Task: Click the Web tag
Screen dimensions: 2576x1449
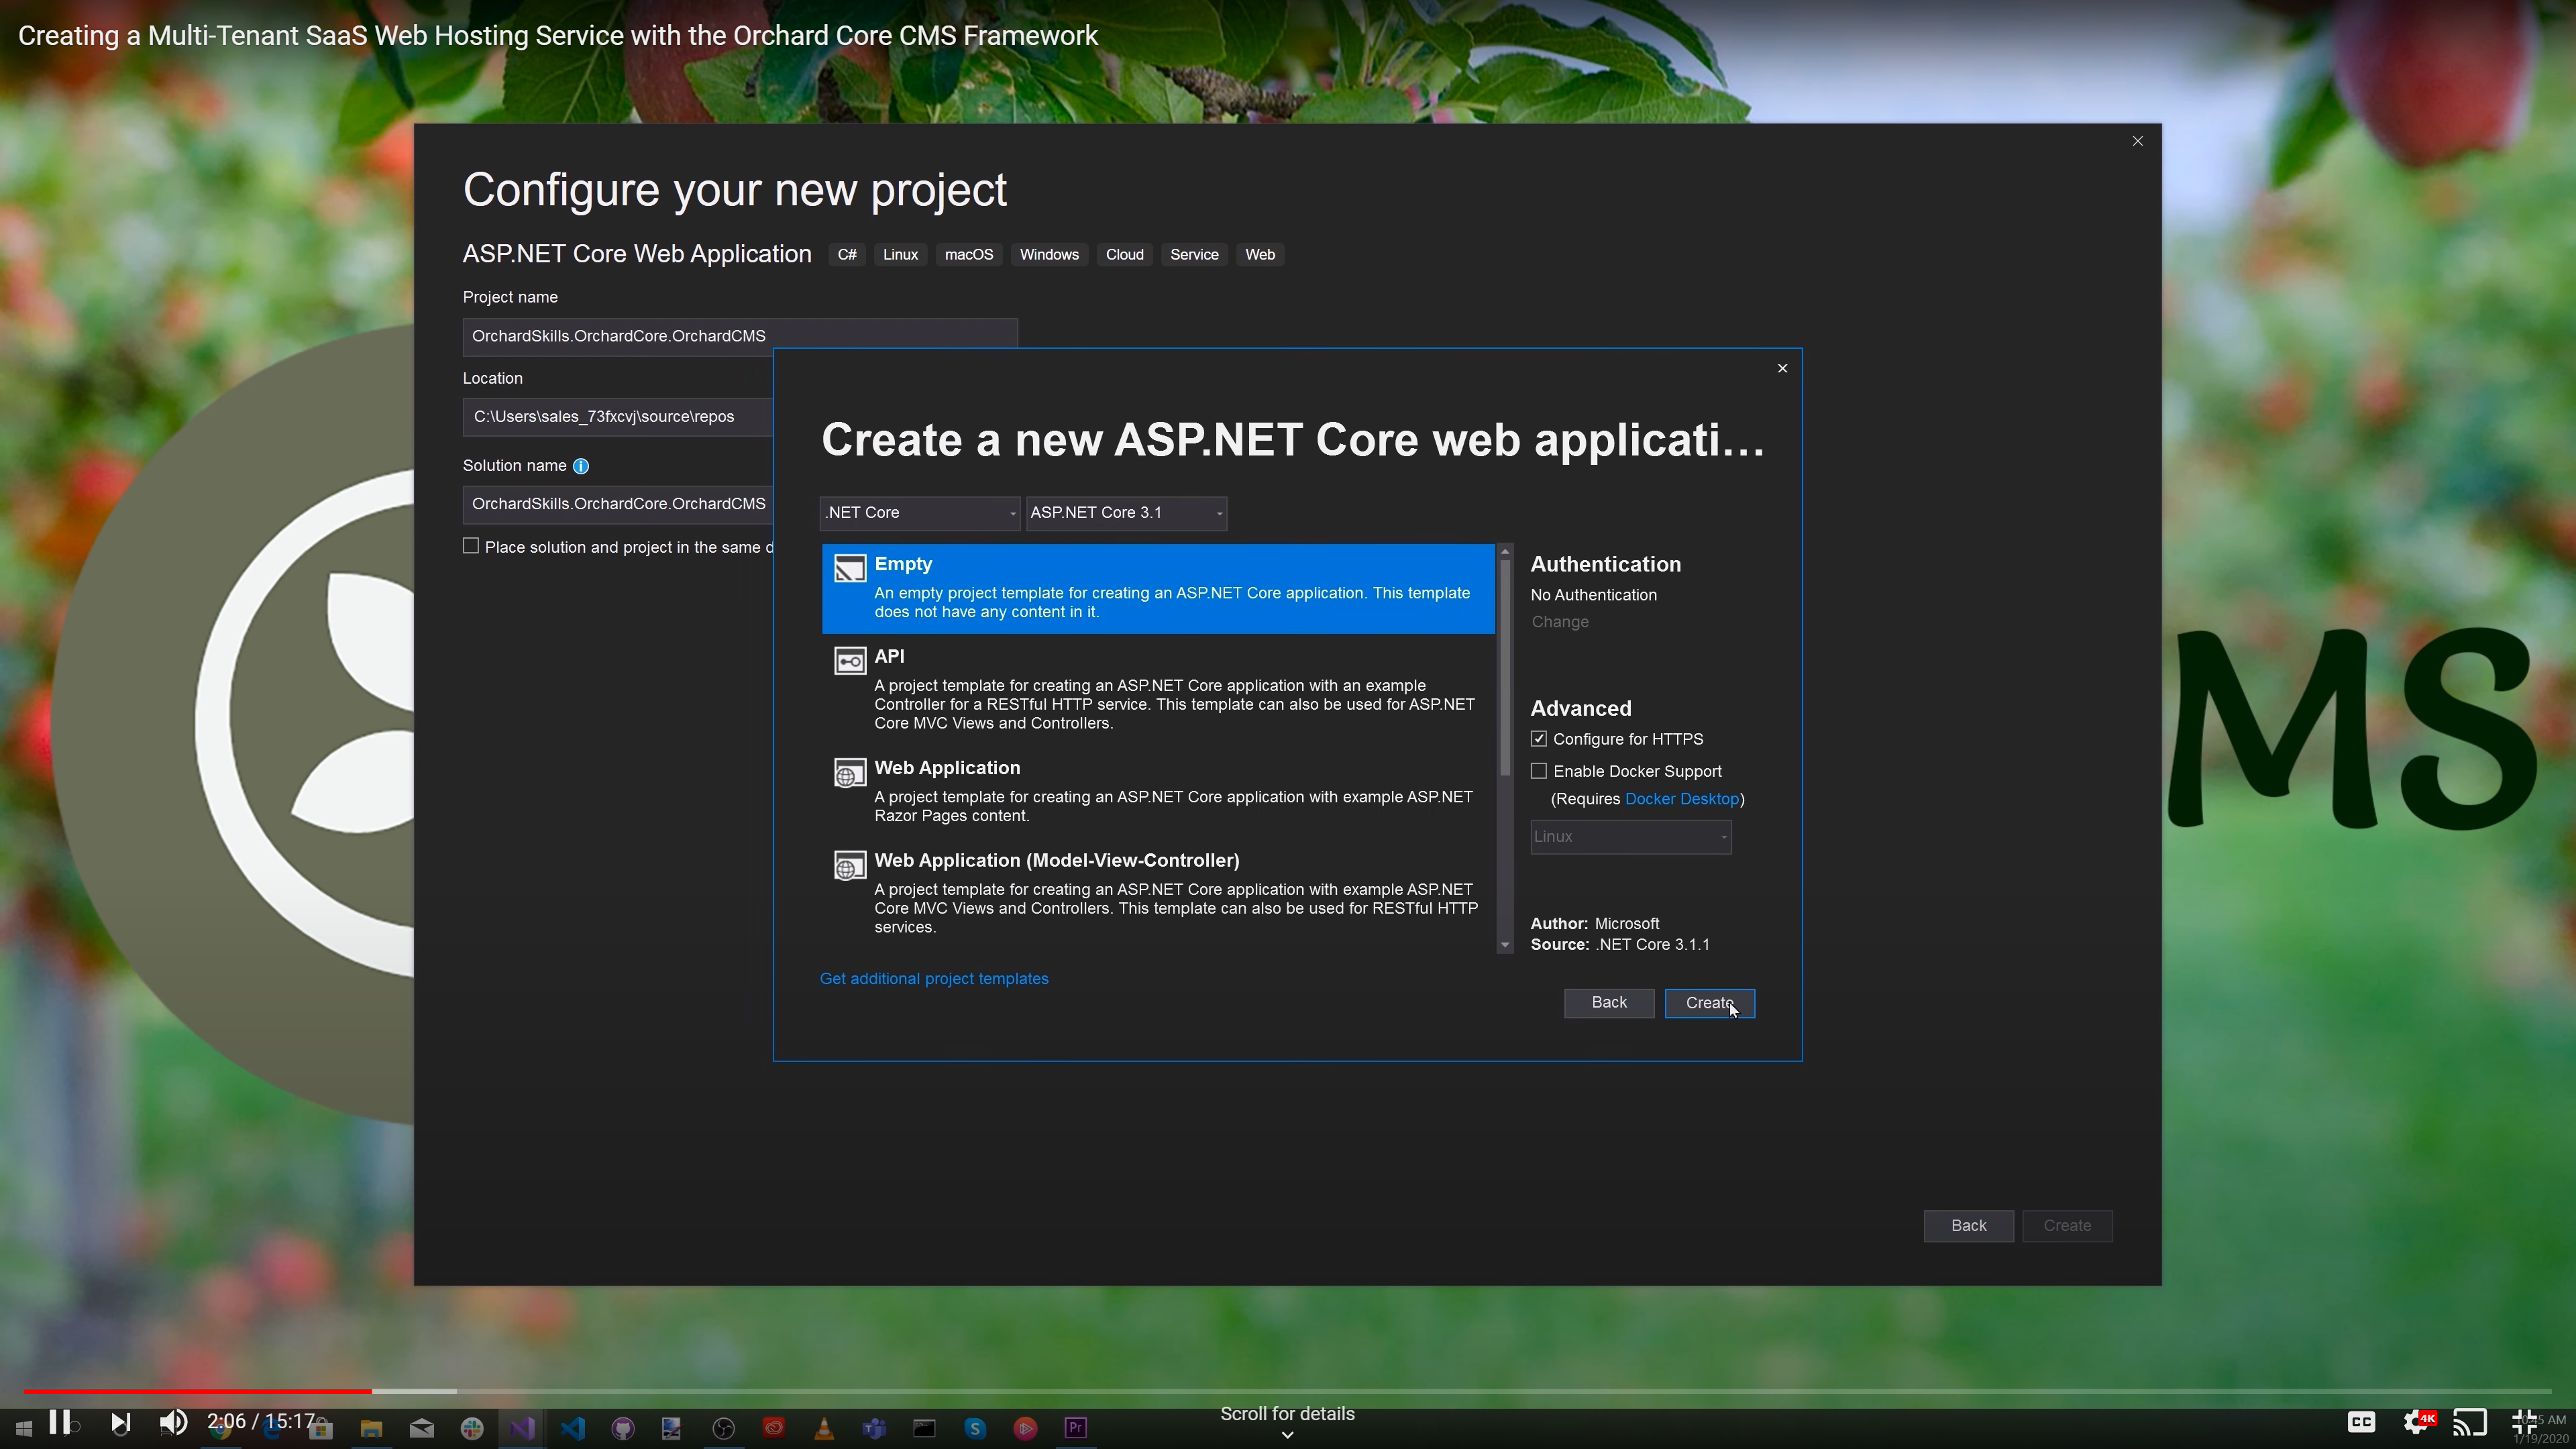Action: coord(1260,255)
